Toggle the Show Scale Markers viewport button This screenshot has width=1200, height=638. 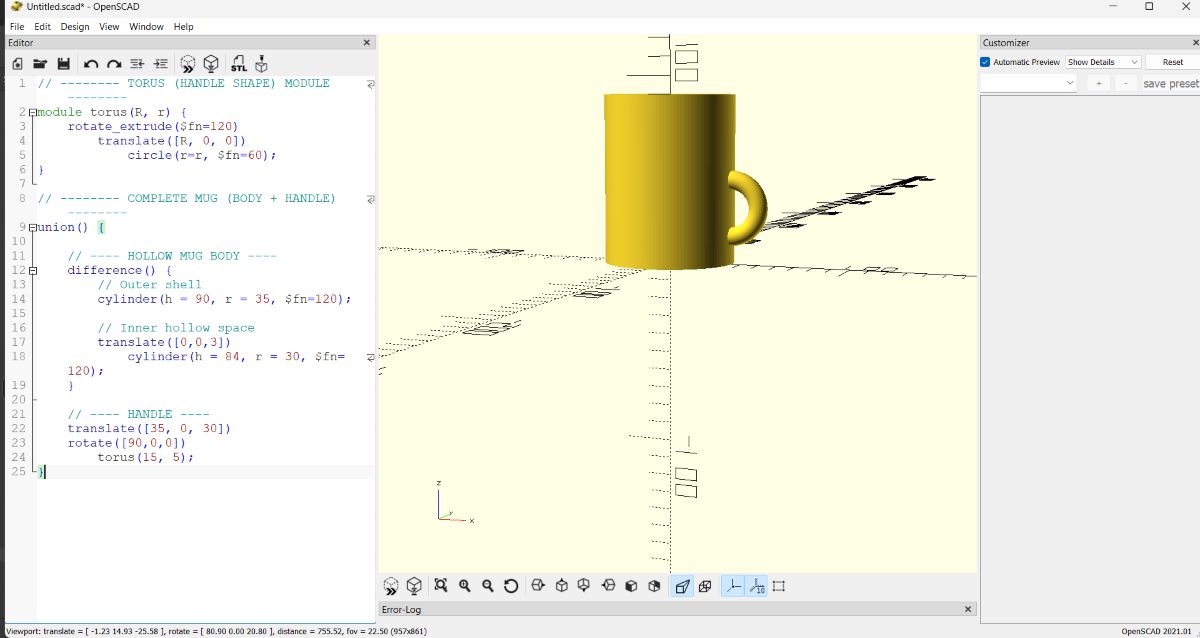(757, 585)
